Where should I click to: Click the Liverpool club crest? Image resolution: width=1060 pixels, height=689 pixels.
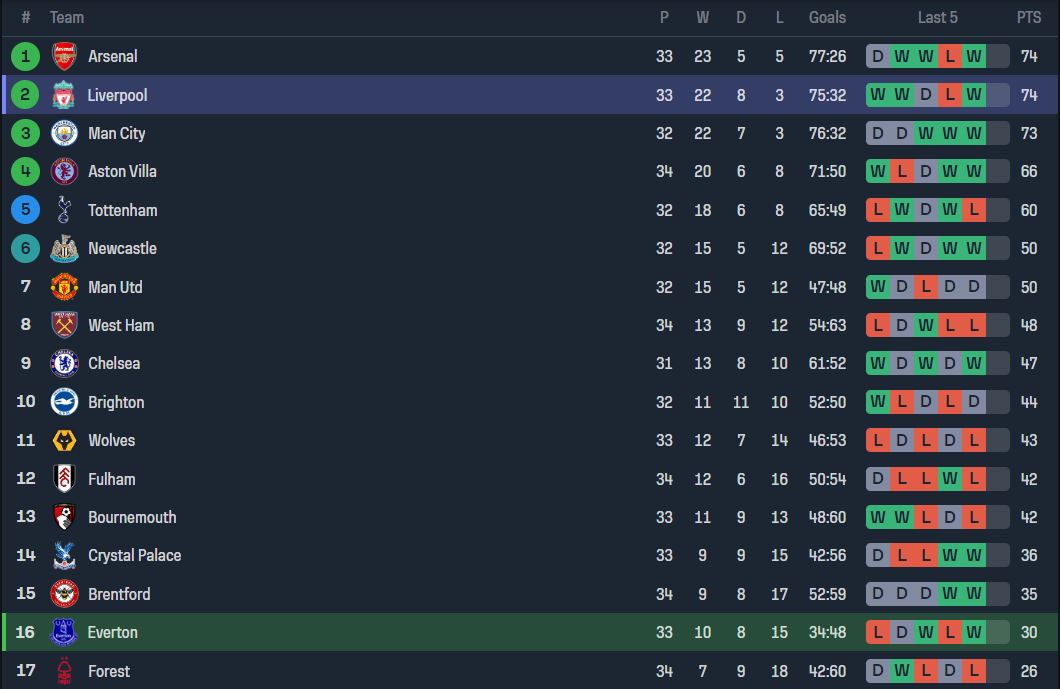pyautogui.click(x=64, y=95)
